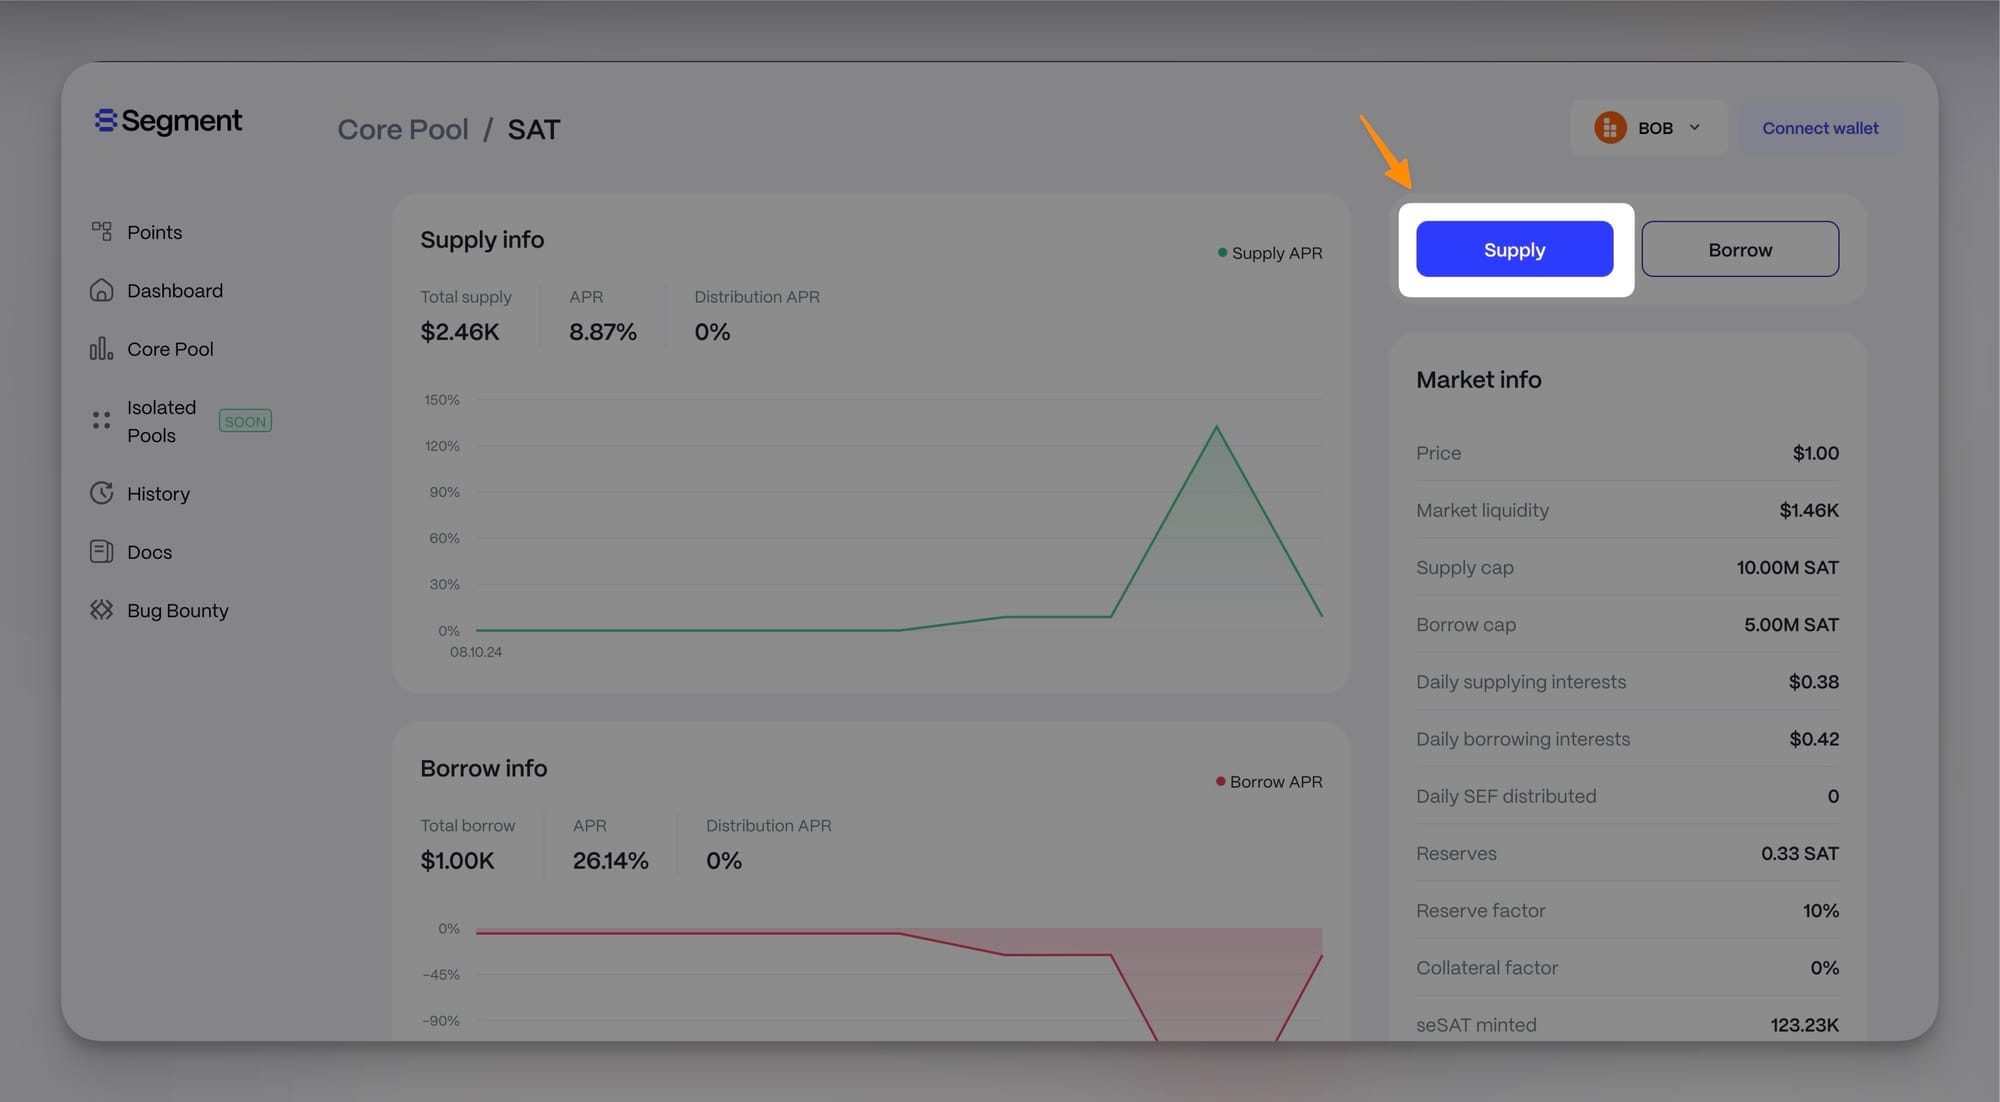2000x1102 pixels.
Task: Toggle Supply APR legend entry
Action: 1270,253
